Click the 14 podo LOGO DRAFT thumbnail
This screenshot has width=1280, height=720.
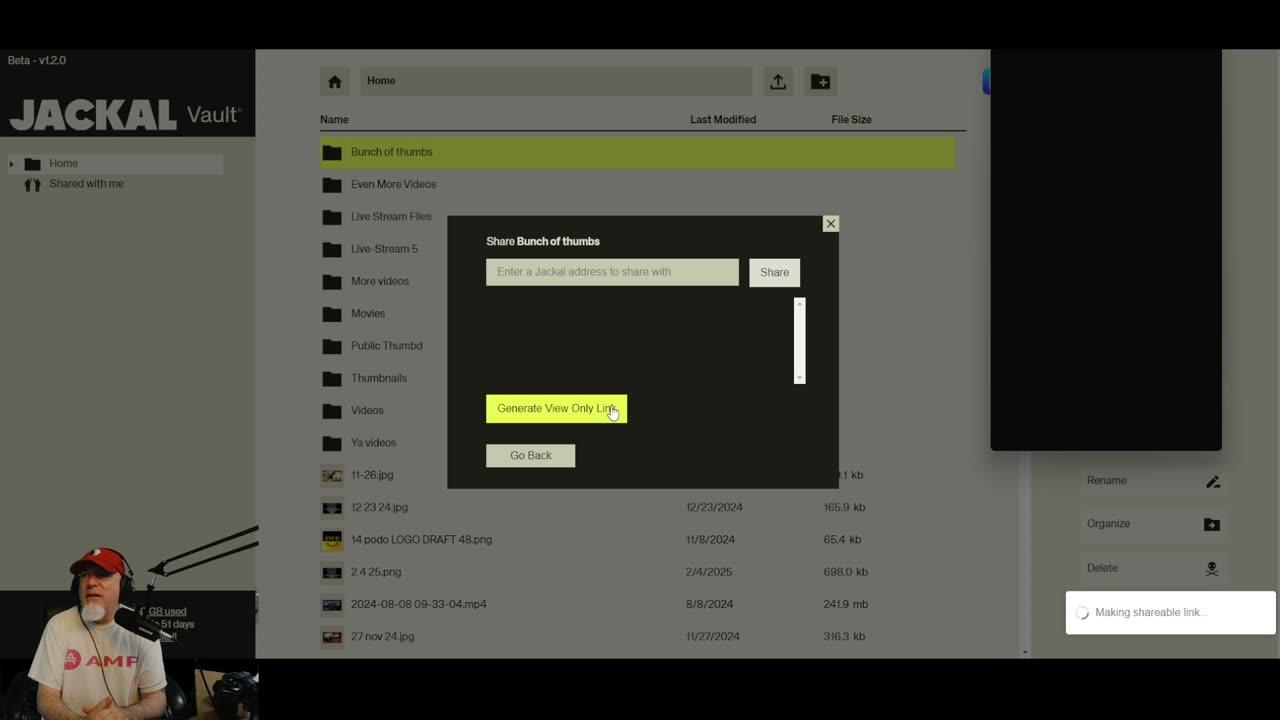click(332, 540)
